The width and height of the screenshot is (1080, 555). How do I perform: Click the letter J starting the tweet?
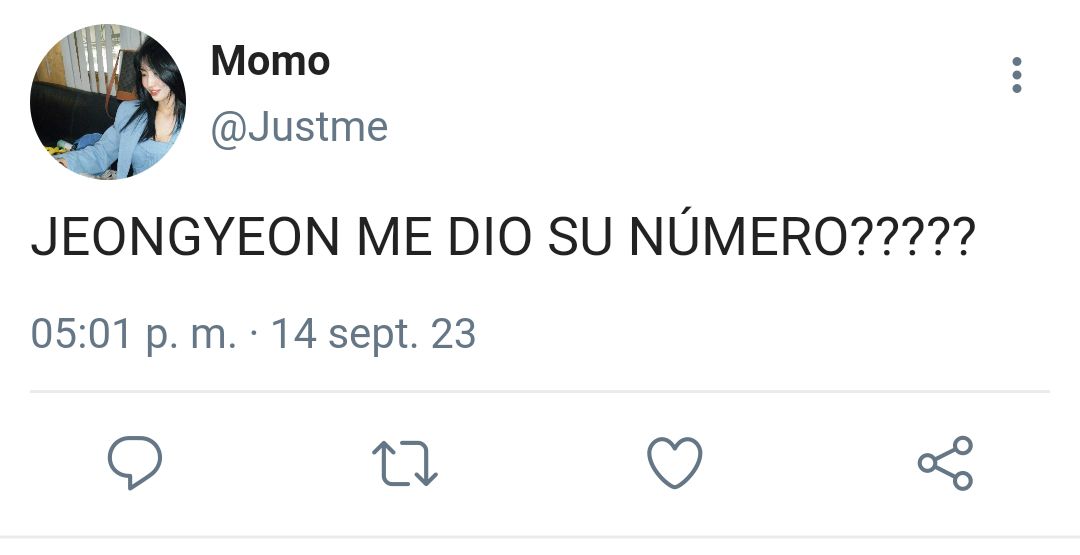(43, 237)
